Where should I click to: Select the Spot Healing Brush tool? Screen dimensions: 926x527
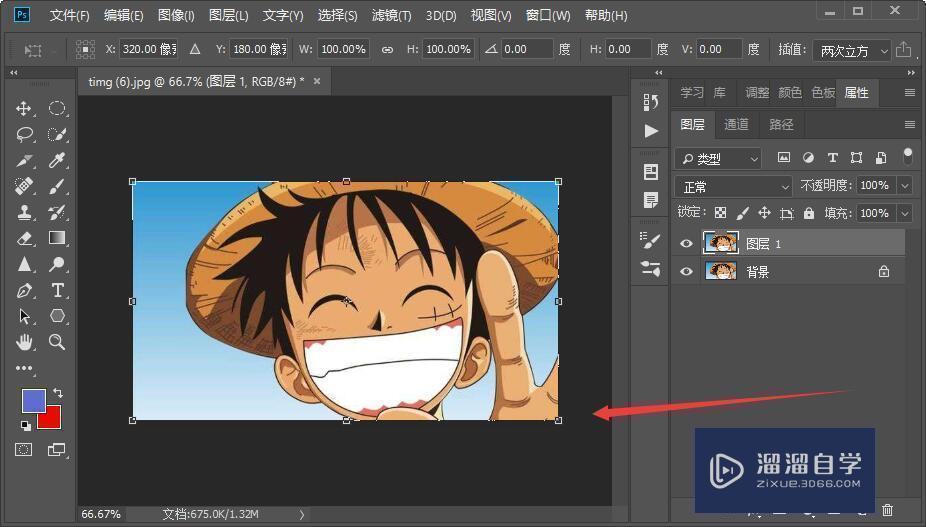click(24, 187)
